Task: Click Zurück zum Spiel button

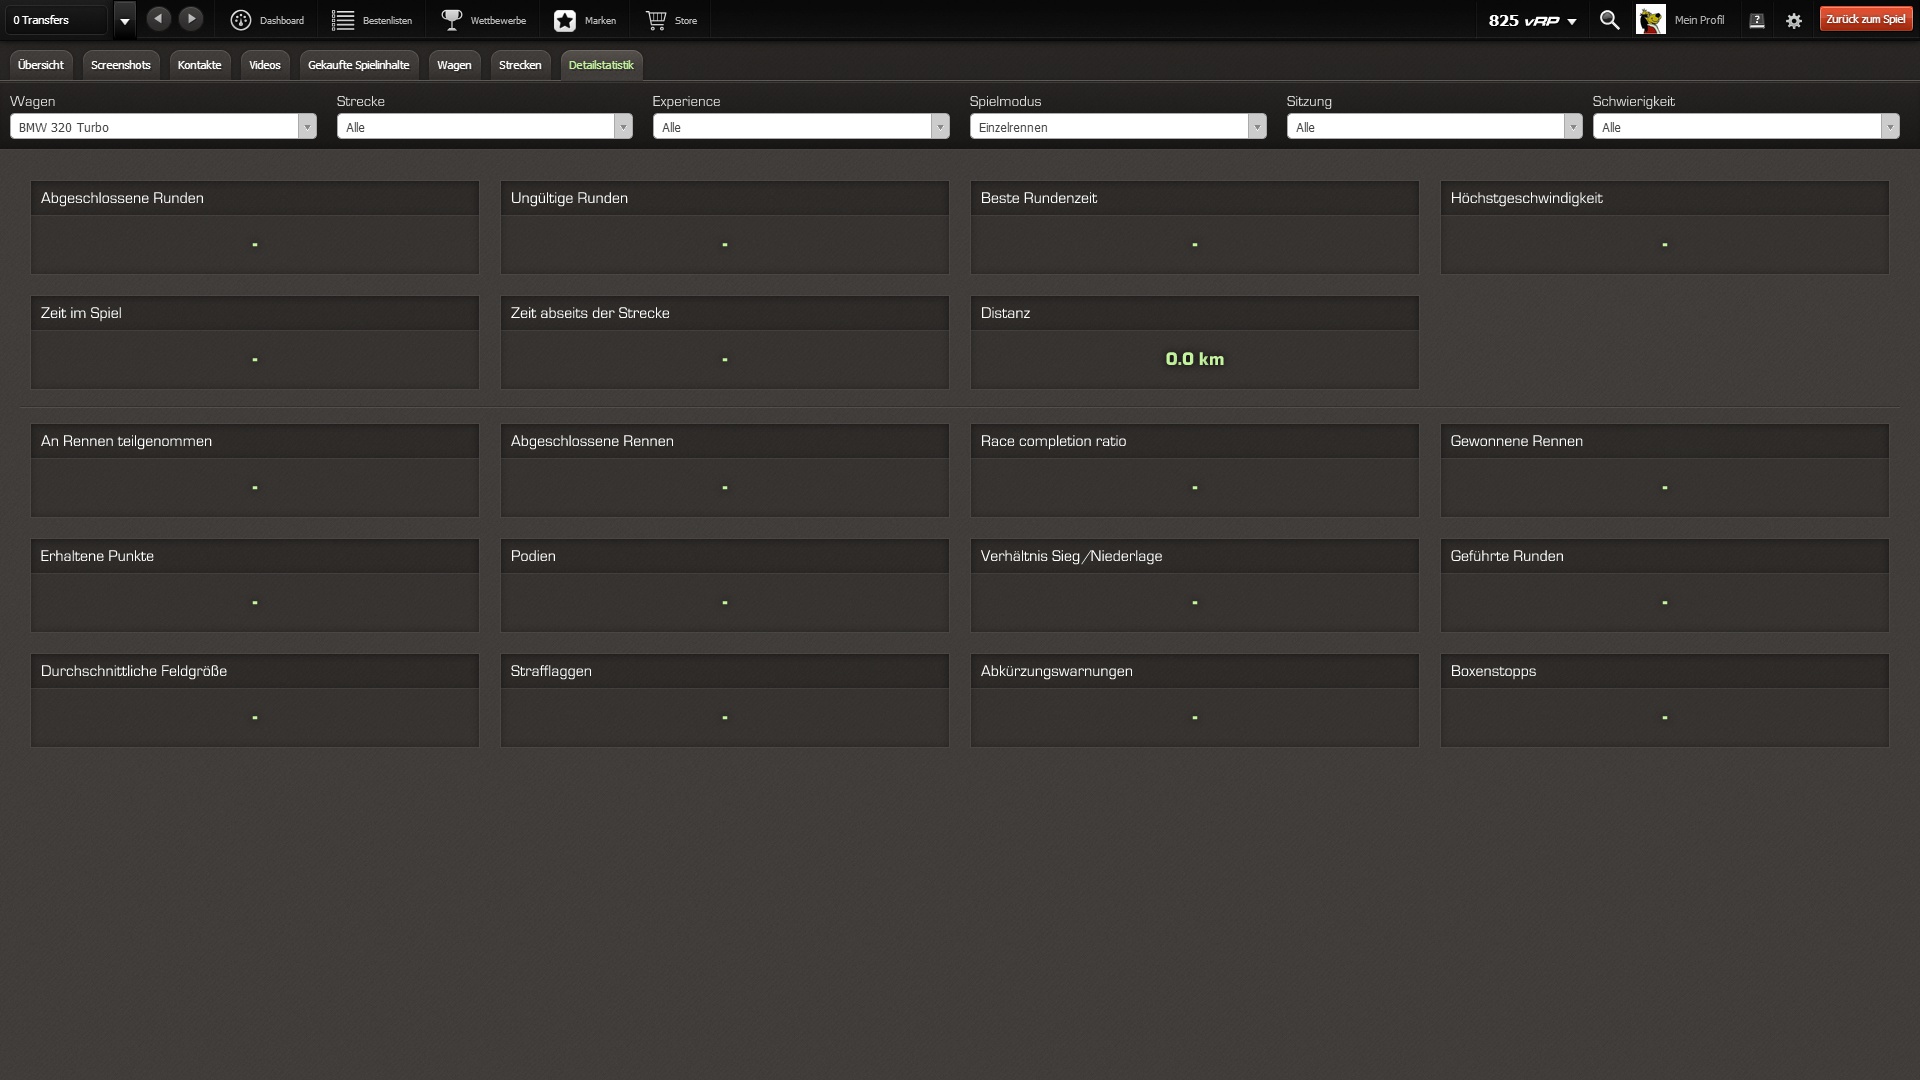Action: click(x=1865, y=20)
